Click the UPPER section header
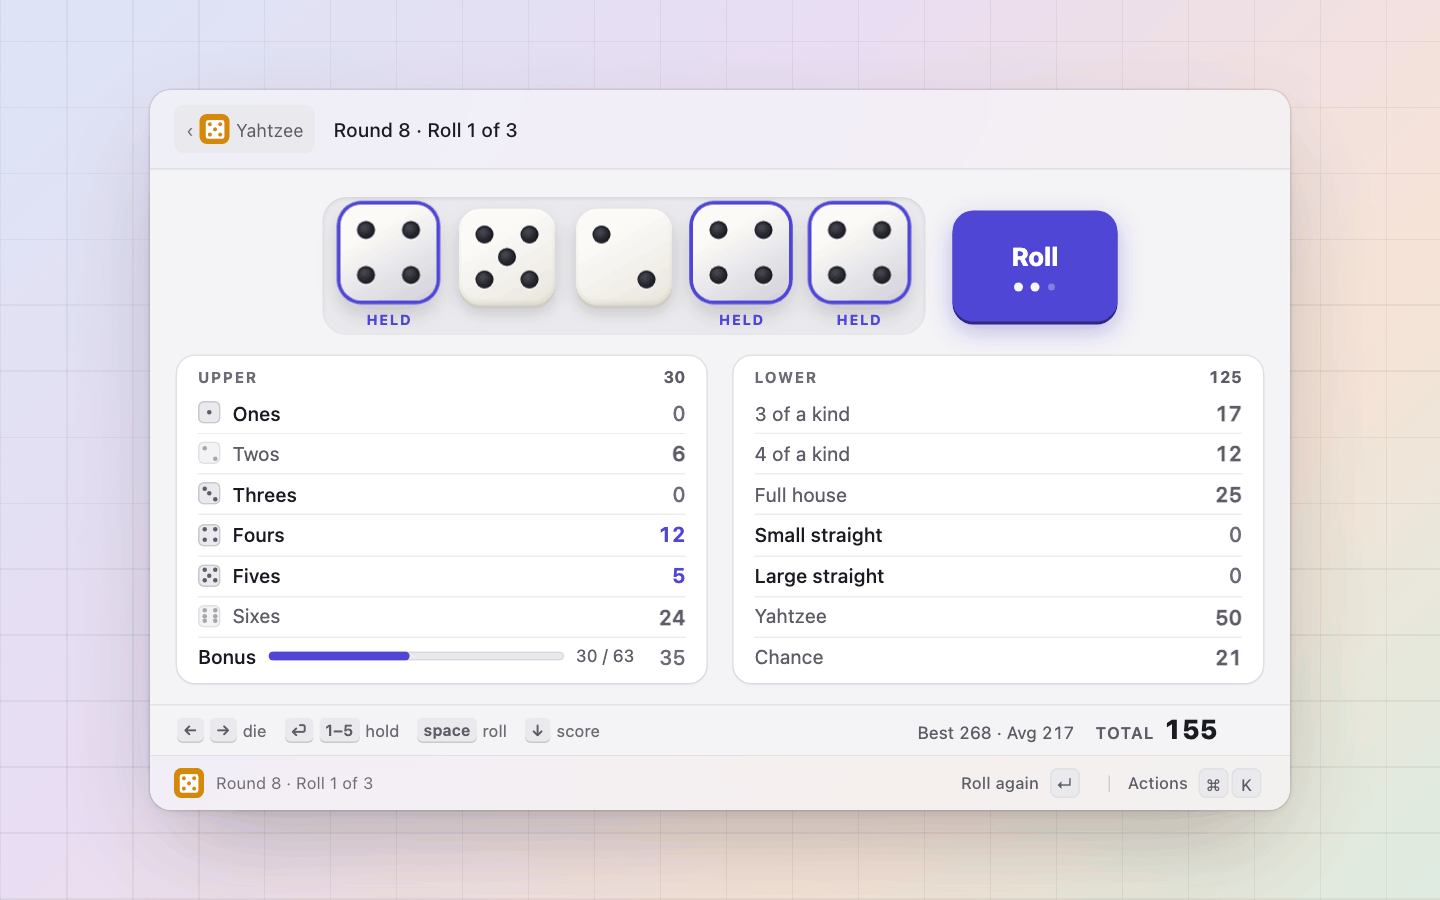The width and height of the screenshot is (1440, 900). [x=228, y=378]
